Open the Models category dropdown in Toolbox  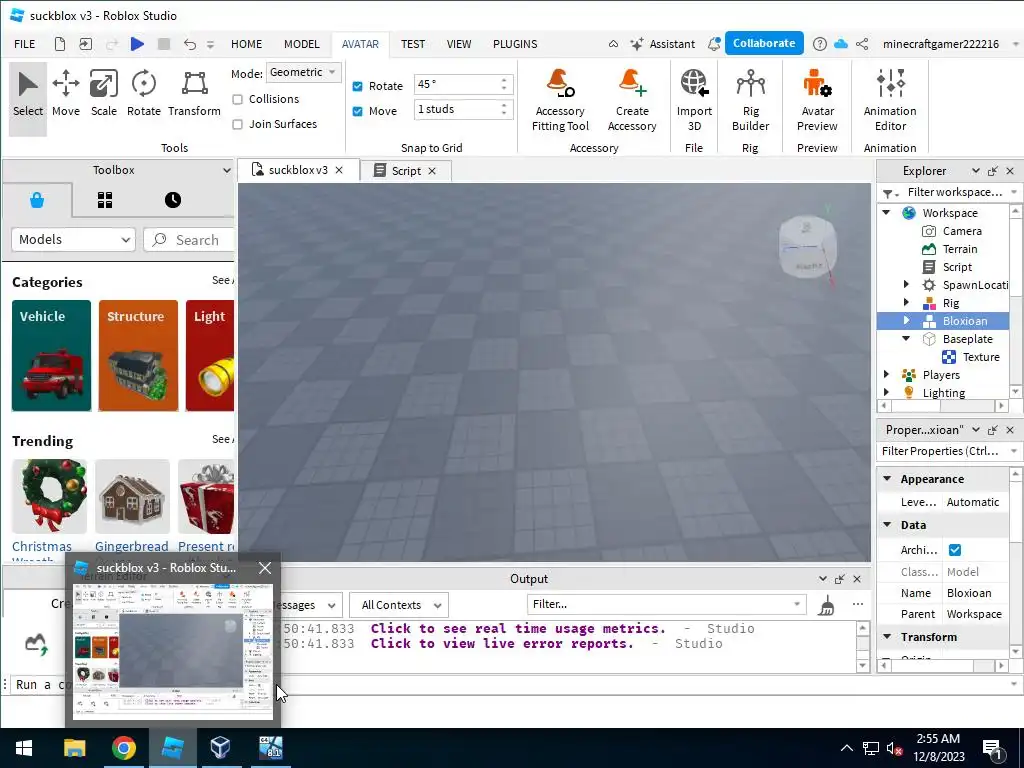pos(73,240)
